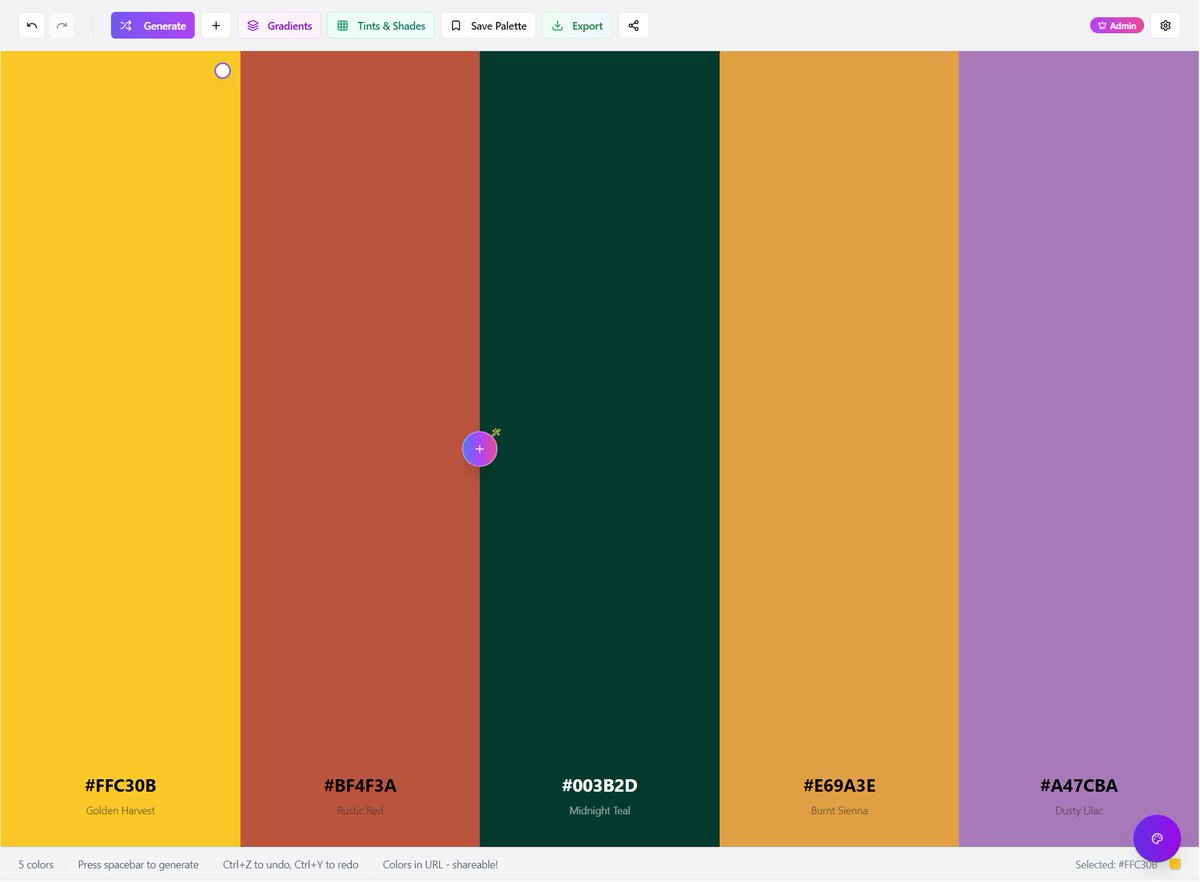Image resolution: width=1200 pixels, height=882 pixels.
Task: Click hex code #BF4F3A
Action: coord(360,785)
